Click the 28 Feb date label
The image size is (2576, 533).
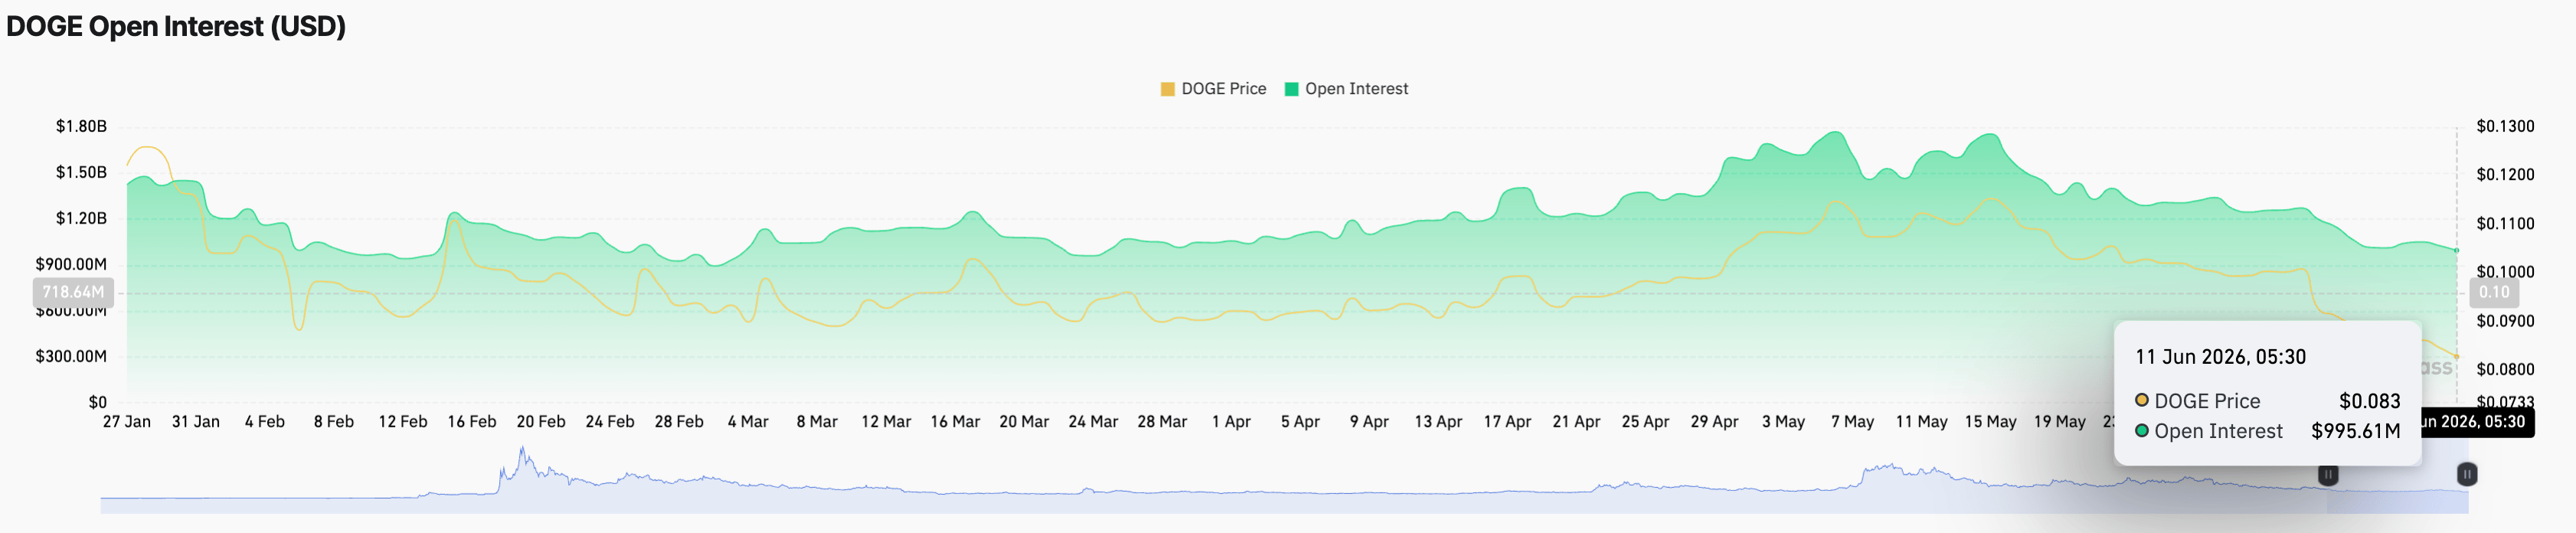point(679,422)
